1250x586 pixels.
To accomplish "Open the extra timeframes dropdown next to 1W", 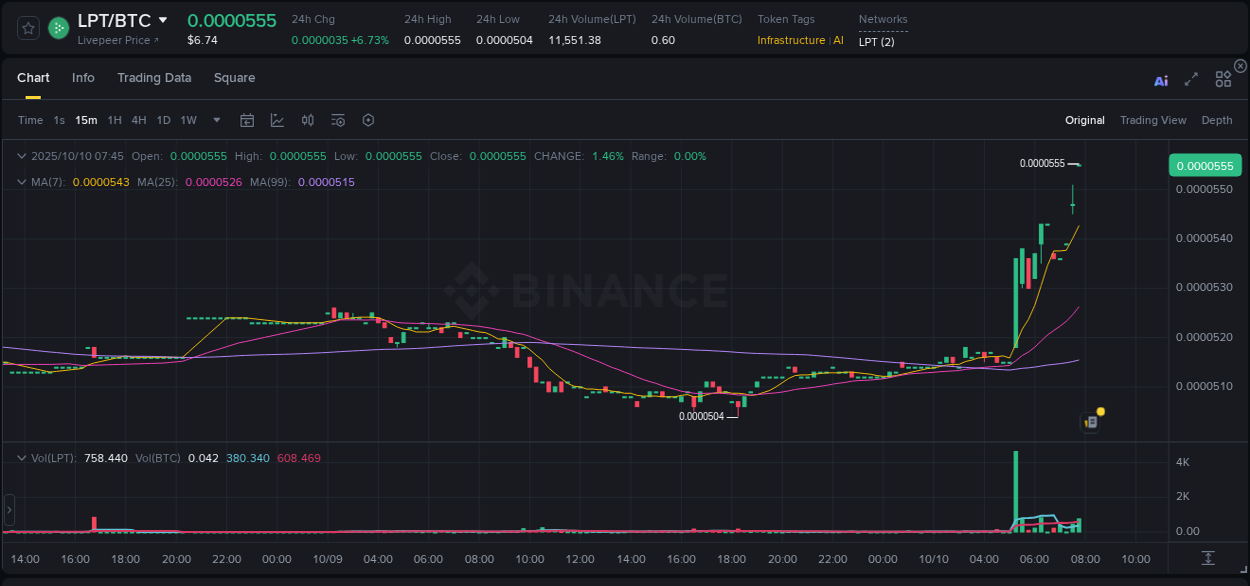I will (x=215, y=120).
